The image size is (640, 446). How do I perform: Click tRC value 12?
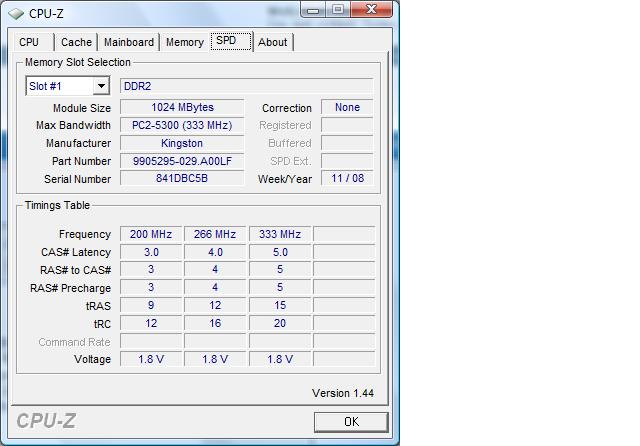point(151,323)
